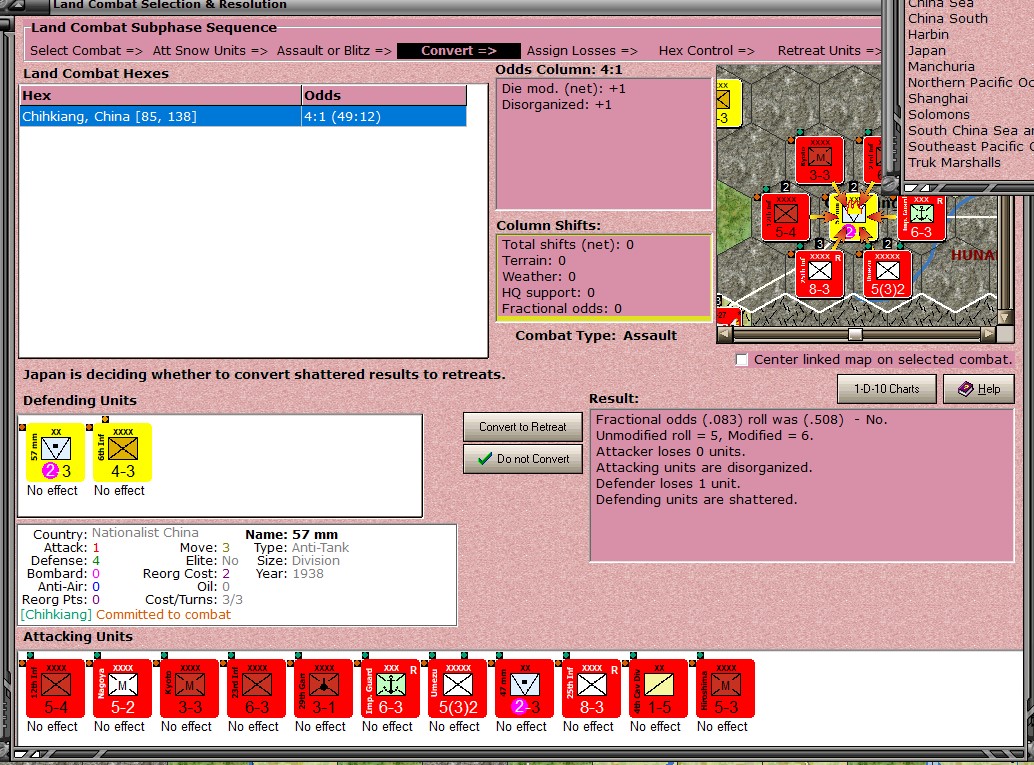Image resolution: width=1034 pixels, height=765 pixels.
Task: Select China South in the map list
Action: click(x=948, y=18)
